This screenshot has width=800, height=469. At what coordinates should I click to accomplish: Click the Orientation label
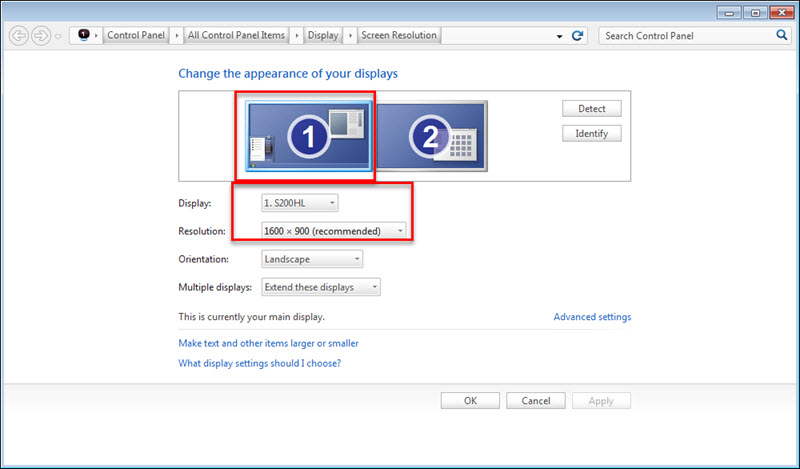tap(204, 259)
